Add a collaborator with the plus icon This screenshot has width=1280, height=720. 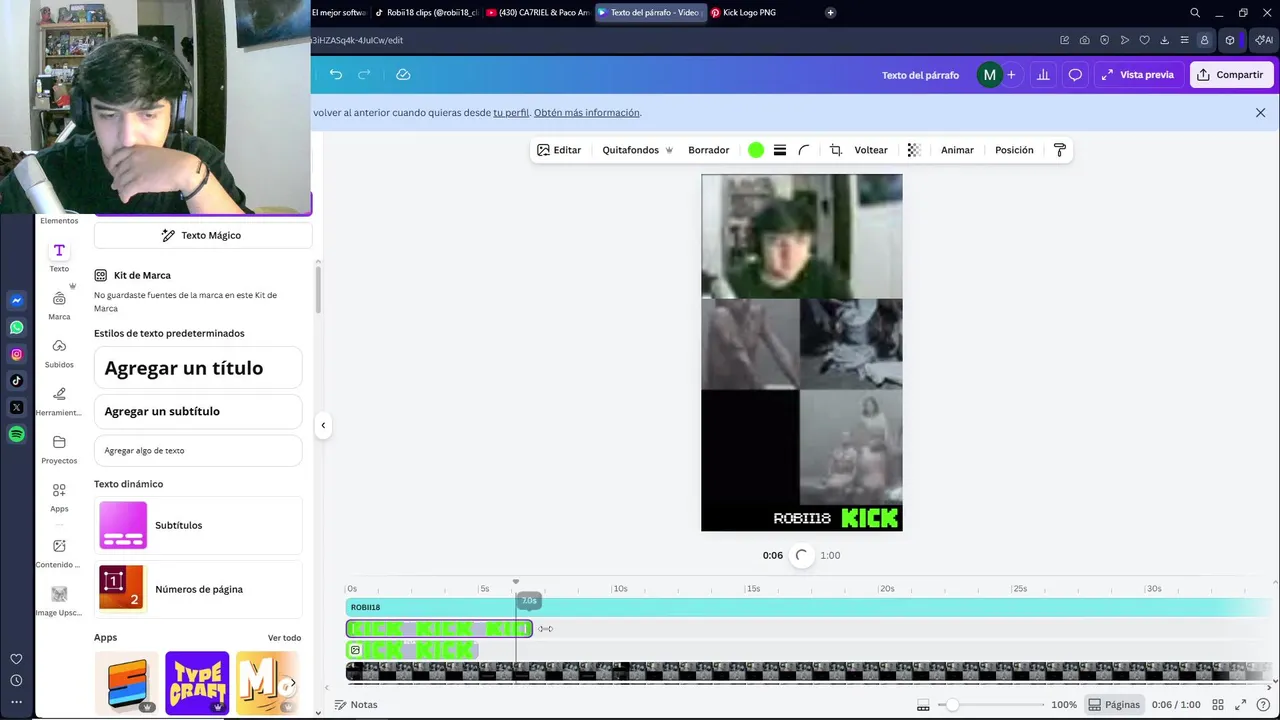pyautogui.click(x=1011, y=75)
